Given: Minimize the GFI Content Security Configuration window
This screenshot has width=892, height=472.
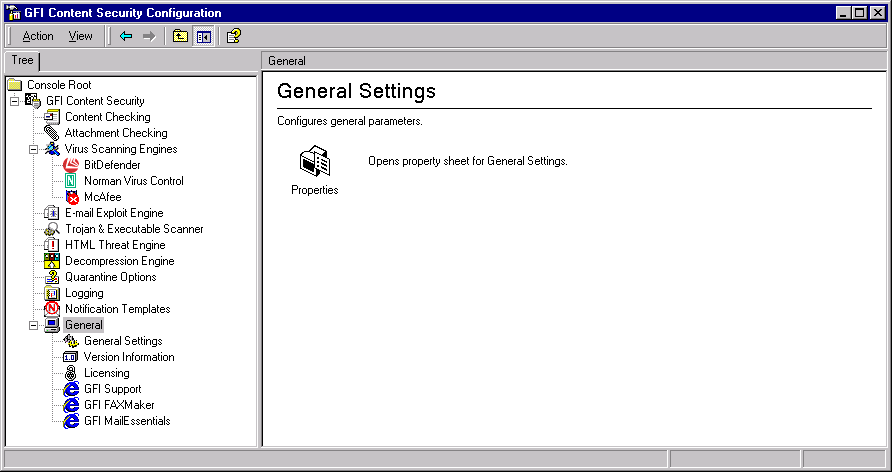Looking at the screenshot, I should click(845, 12).
